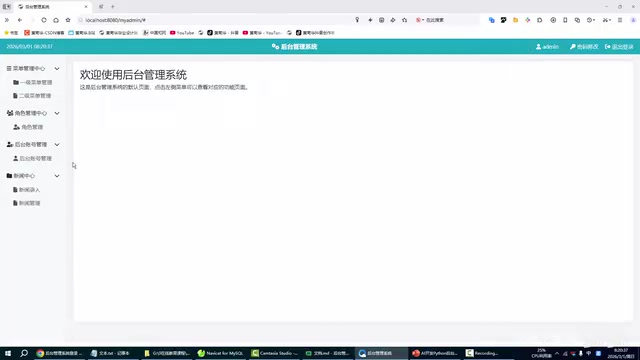Click the blue translate extension icon
Viewport: 640px width, 360px height.
(491, 20)
